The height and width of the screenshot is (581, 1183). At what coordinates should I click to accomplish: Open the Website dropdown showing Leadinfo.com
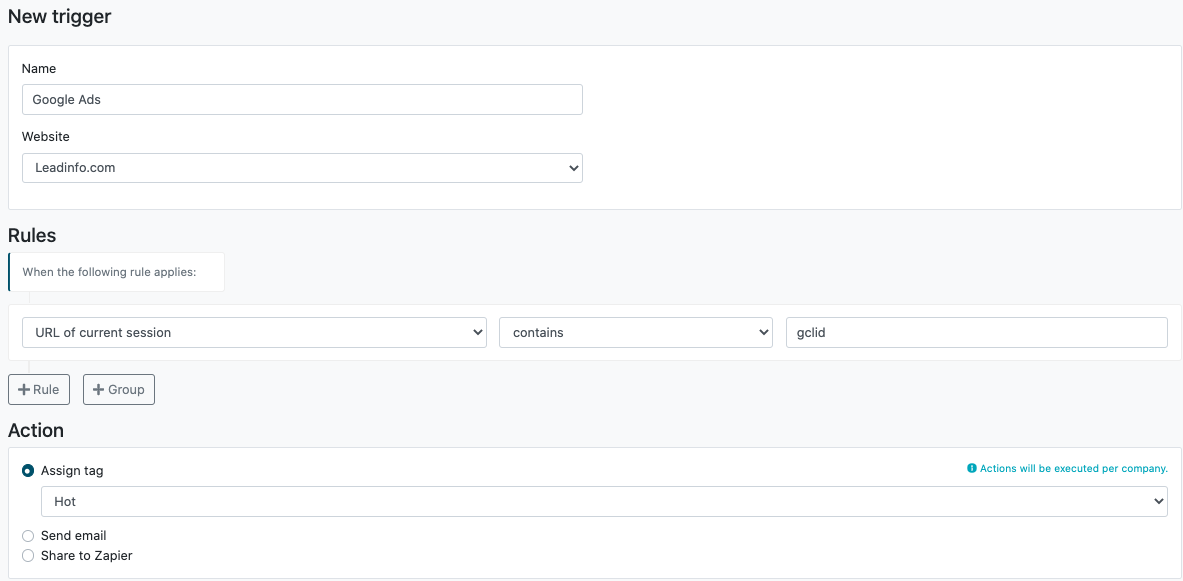(x=303, y=168)
